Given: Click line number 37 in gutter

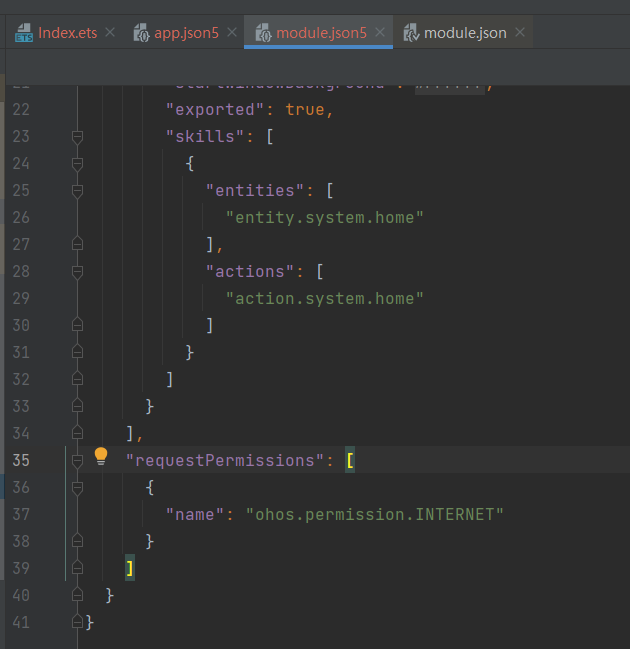Looking at the screenshot, I should (x=21, y=515).
